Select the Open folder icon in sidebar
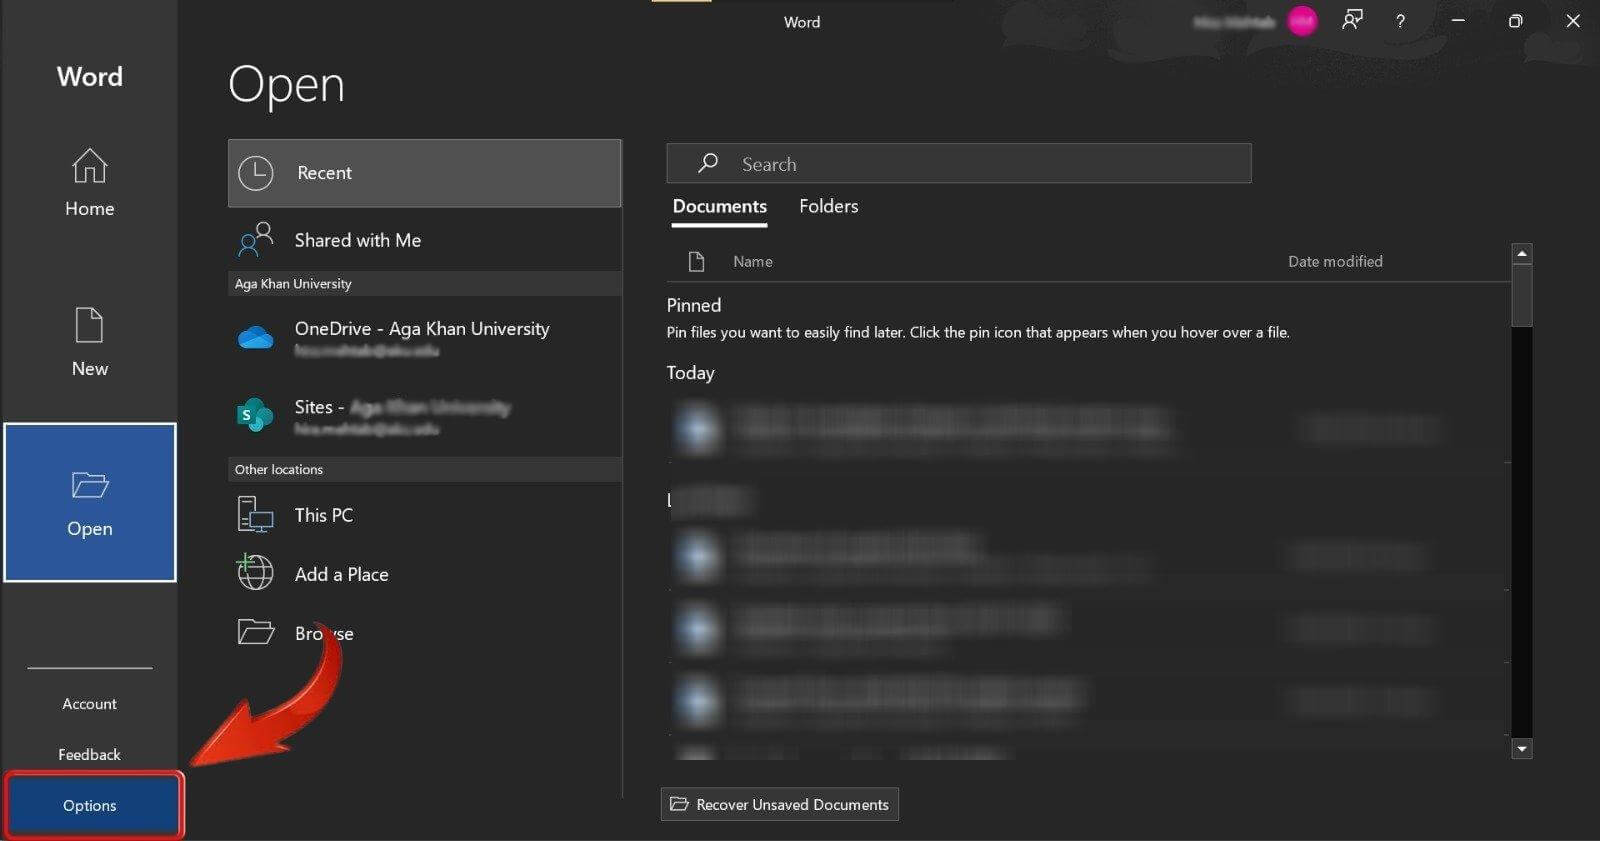This screenshot has width=1600, height=841. click(x=89, y=485)
